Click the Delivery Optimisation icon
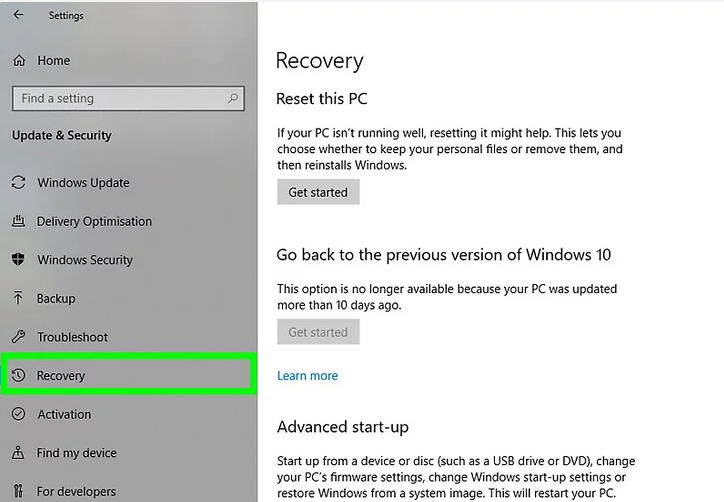This screenshot has width=724, height=502. (18, 222)
